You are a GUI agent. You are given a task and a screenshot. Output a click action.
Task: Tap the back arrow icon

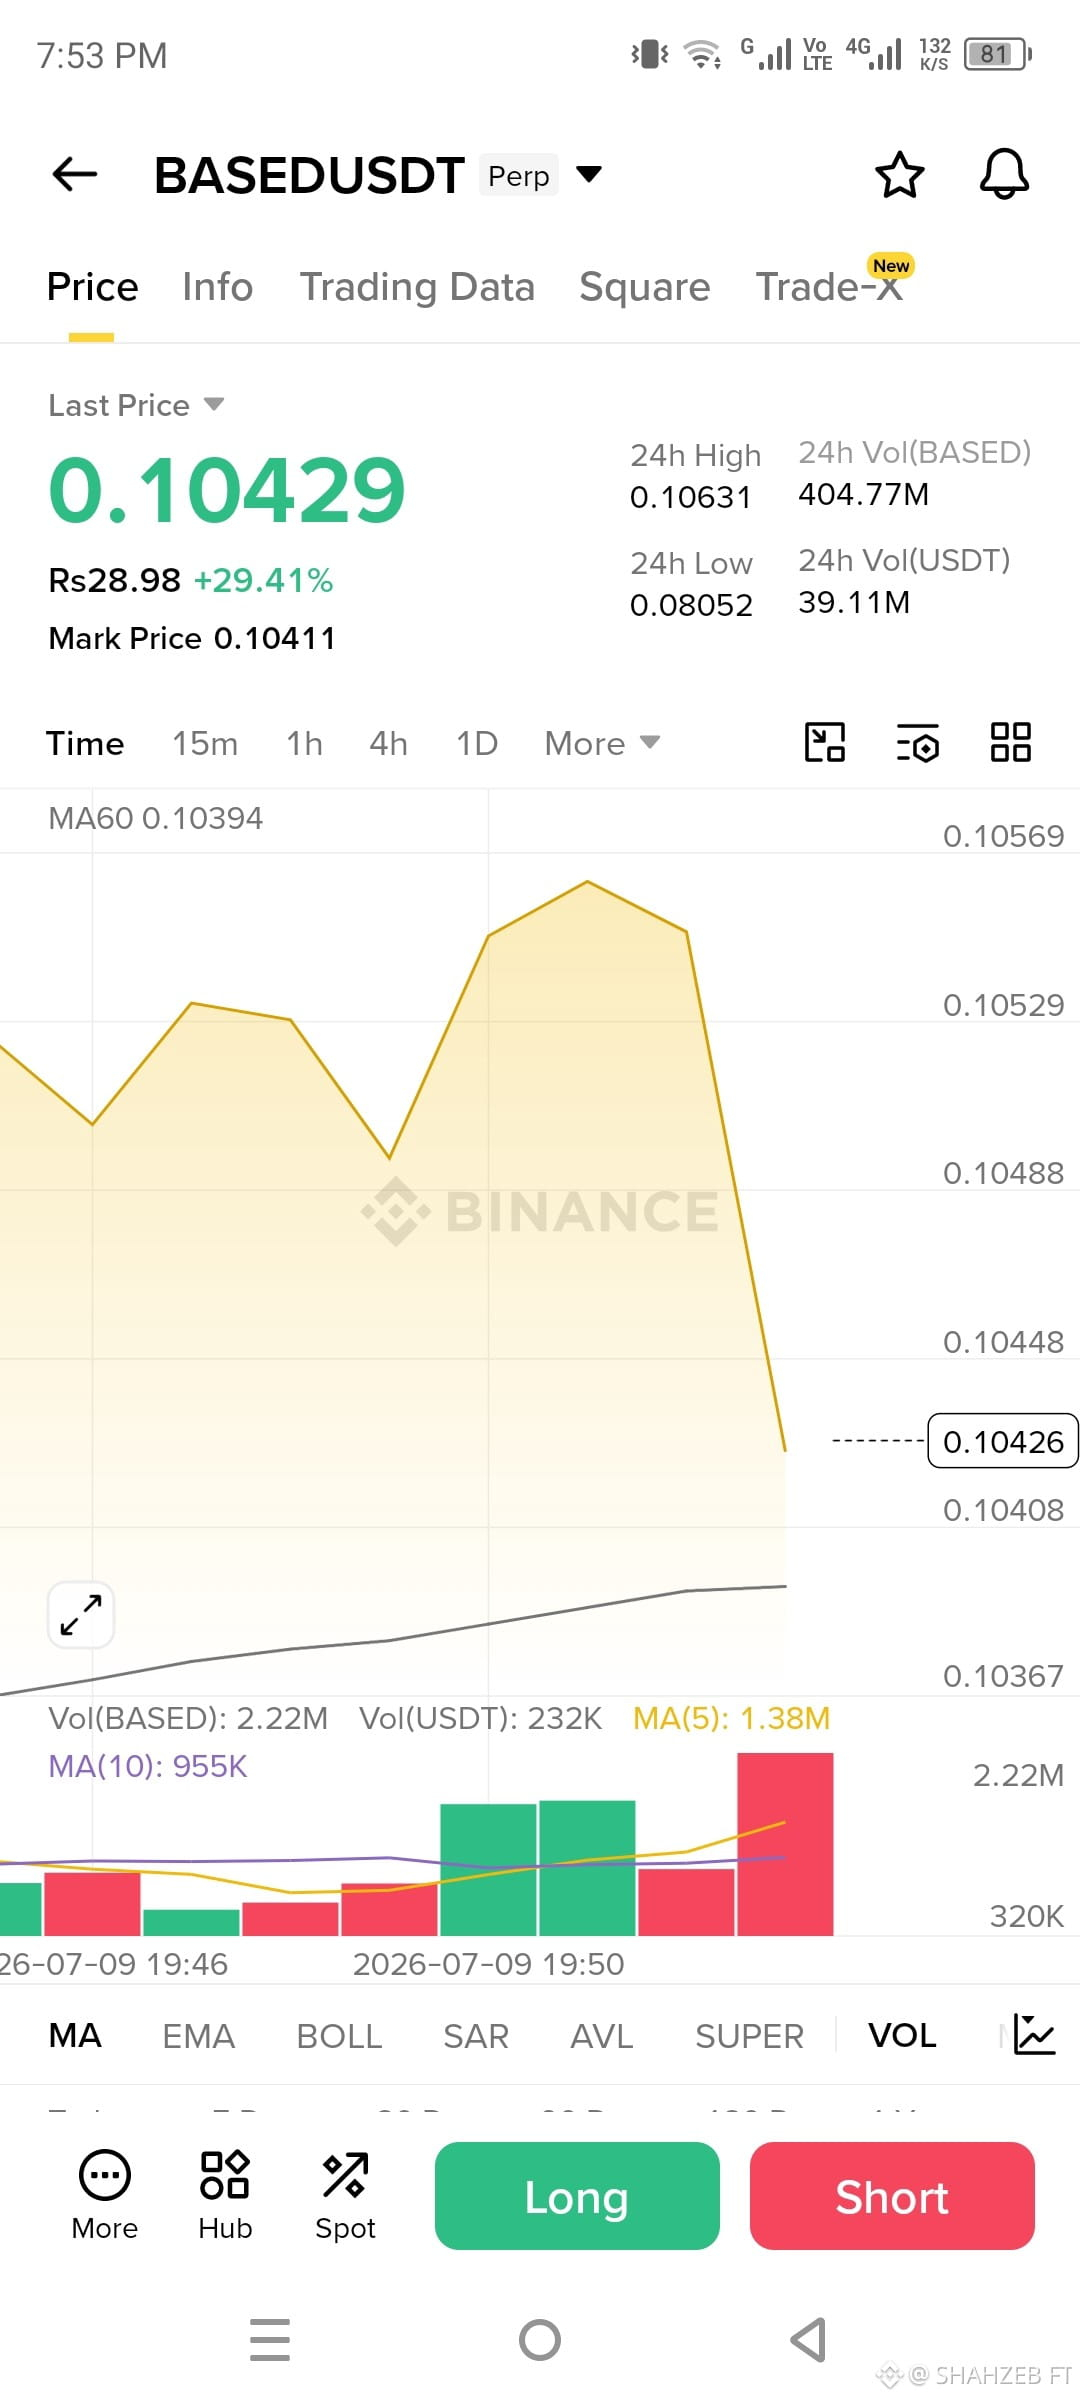pyautogui.click(x=75, y=175)
